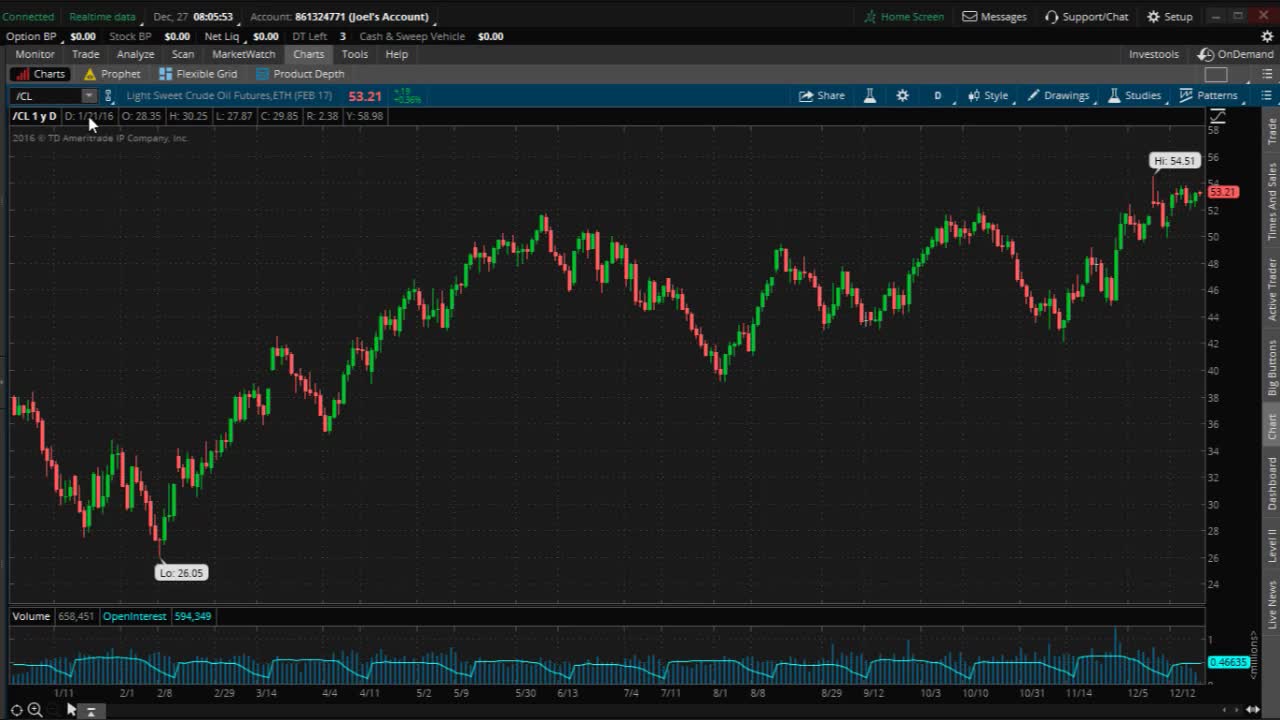Open the Share chart button
1280x720 pixels.
[821, 96]
